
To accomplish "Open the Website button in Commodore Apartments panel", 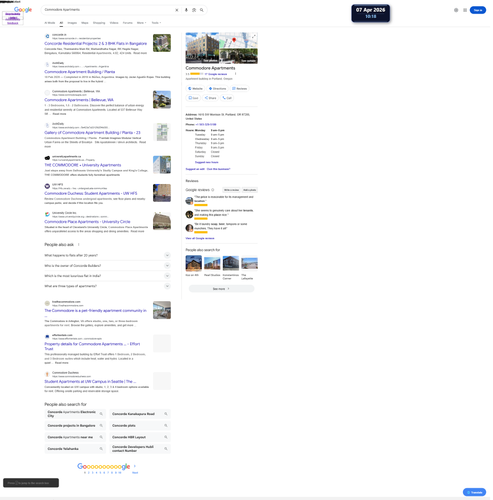I will click(x=195, y=89).
